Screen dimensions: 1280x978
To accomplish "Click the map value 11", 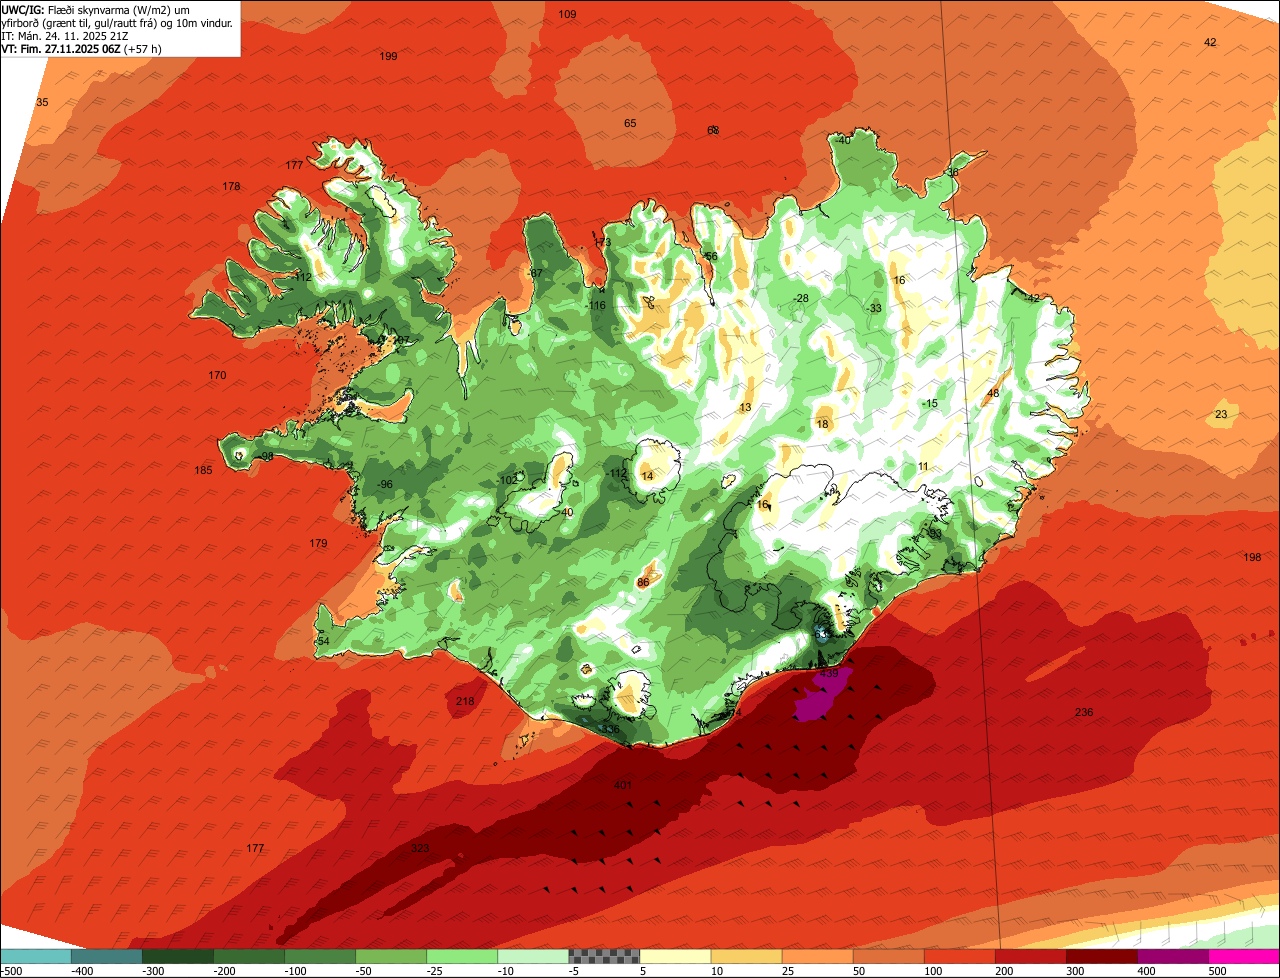I will point(923,466).
